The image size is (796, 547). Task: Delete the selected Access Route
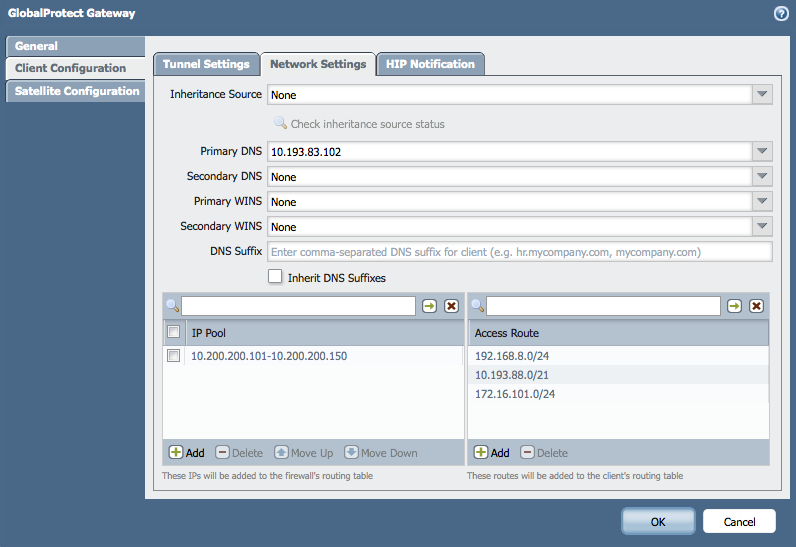click(544, 453)
